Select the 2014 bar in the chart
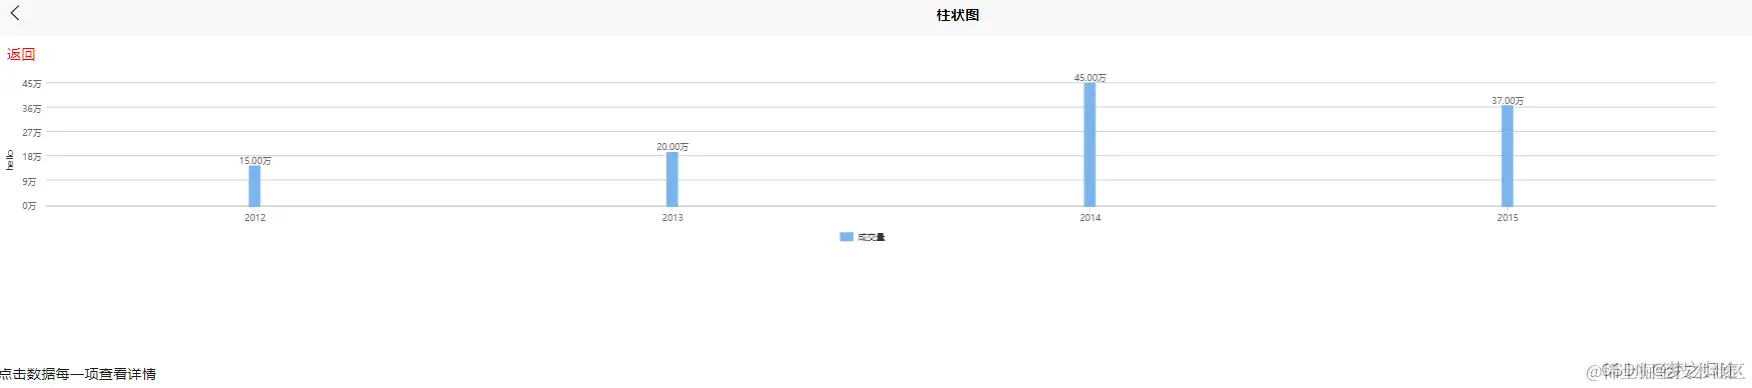This screenshot has width=1752, height=388. [x=1090, y=144]
